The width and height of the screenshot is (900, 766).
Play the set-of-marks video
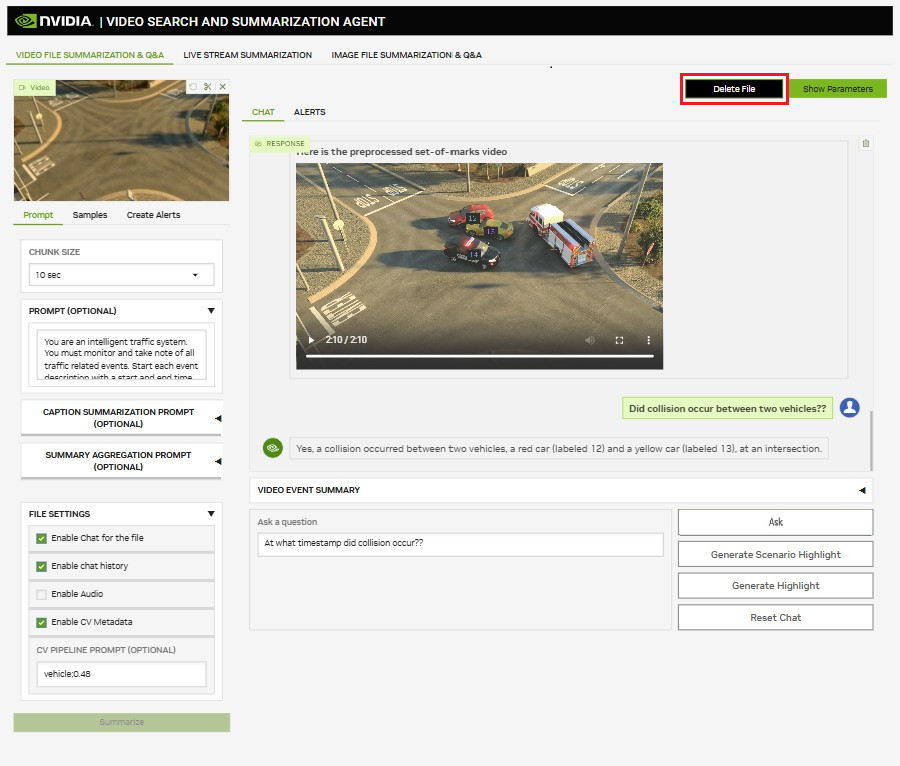[311, 340]
